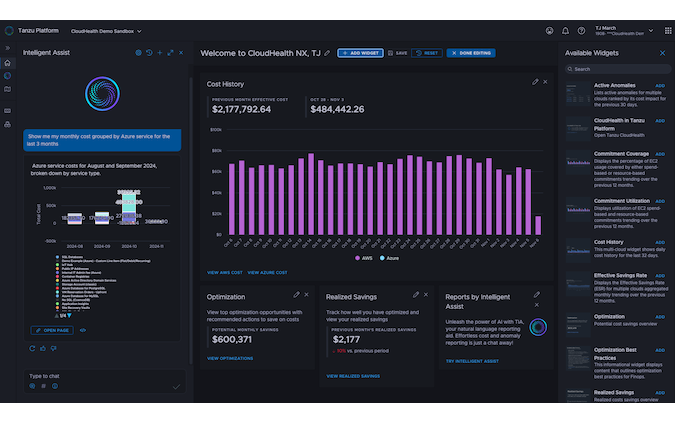The height and width of the screenshot is (424, 675).
Task: Open VIEW AZURE COST link
Action: (267, 272)
